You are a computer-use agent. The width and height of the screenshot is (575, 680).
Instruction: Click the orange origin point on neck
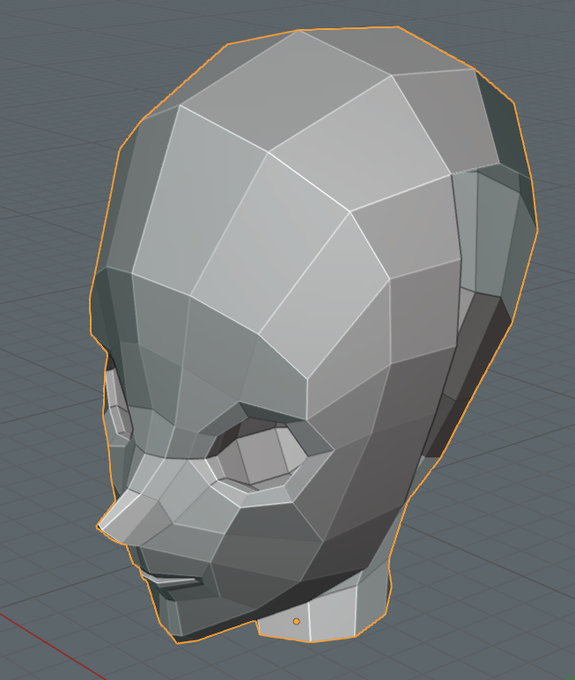point(296,621)
